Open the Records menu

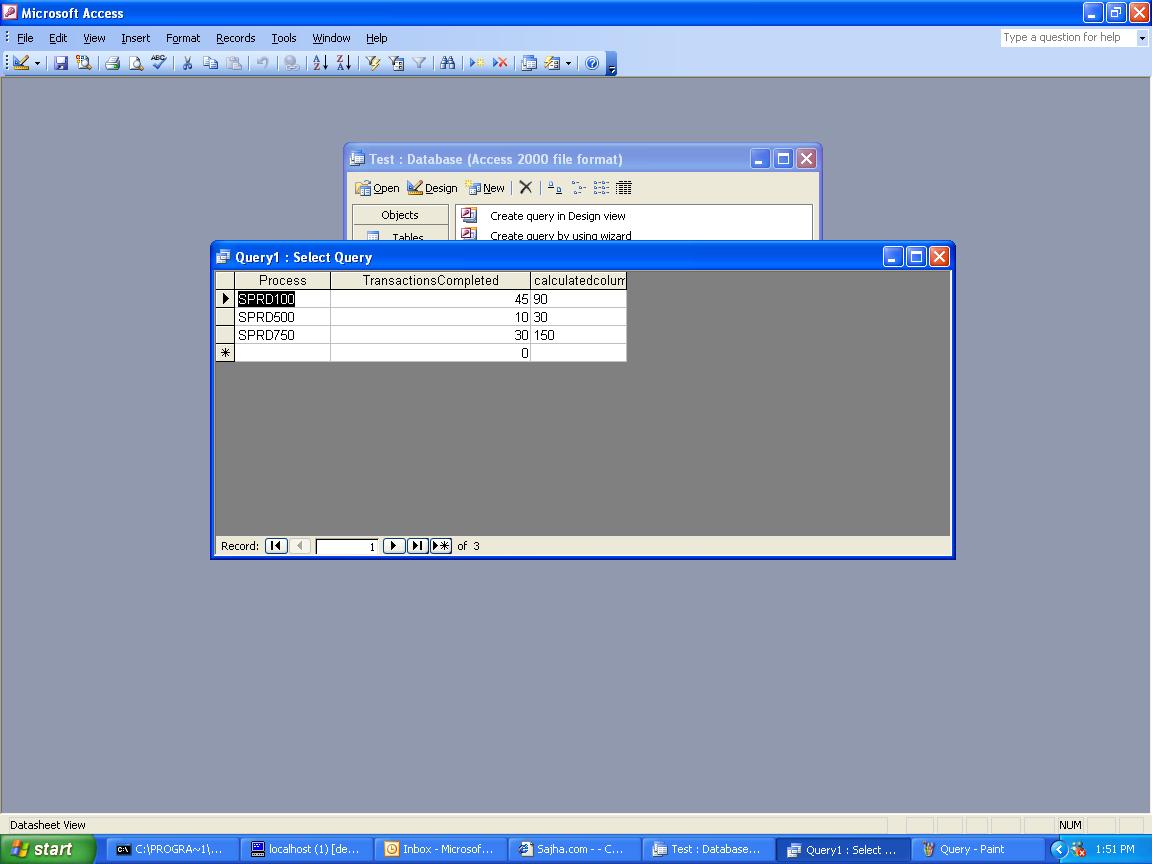[235, 38]
